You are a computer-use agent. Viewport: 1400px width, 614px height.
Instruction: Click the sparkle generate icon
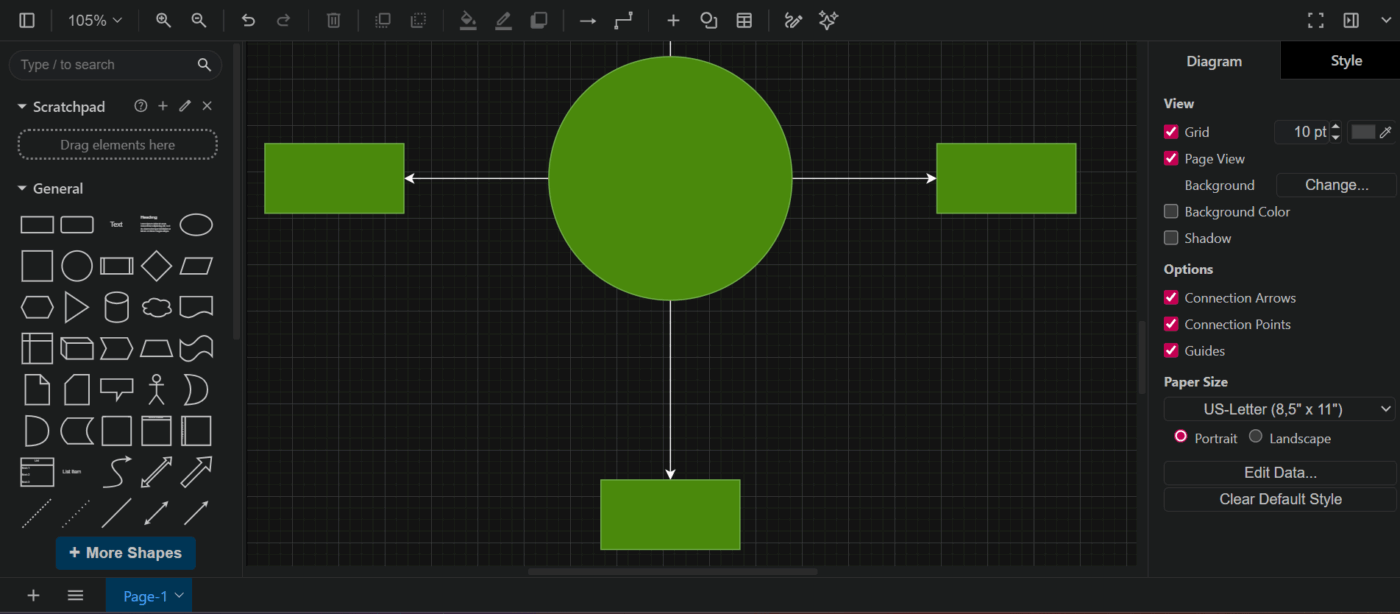point(828,20)
